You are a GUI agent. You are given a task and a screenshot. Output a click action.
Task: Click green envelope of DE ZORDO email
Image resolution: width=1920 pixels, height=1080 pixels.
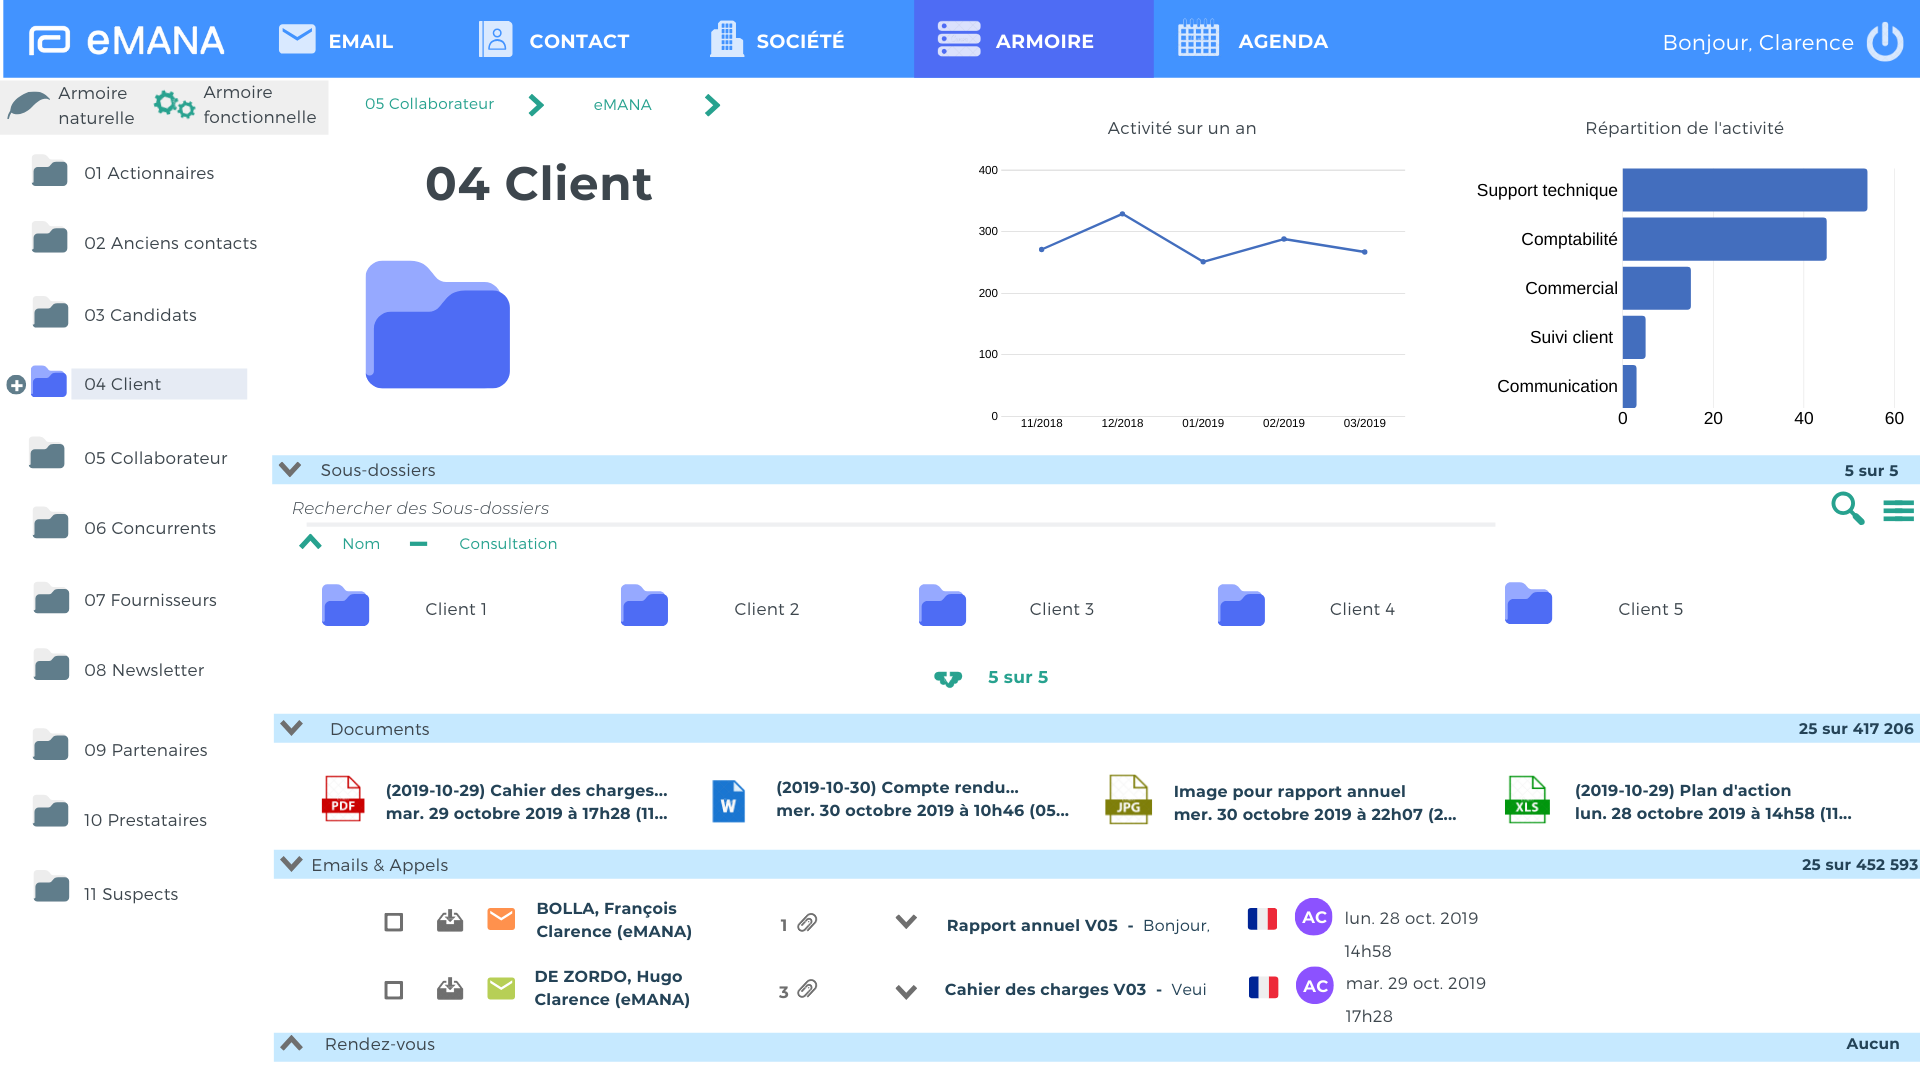501,988
